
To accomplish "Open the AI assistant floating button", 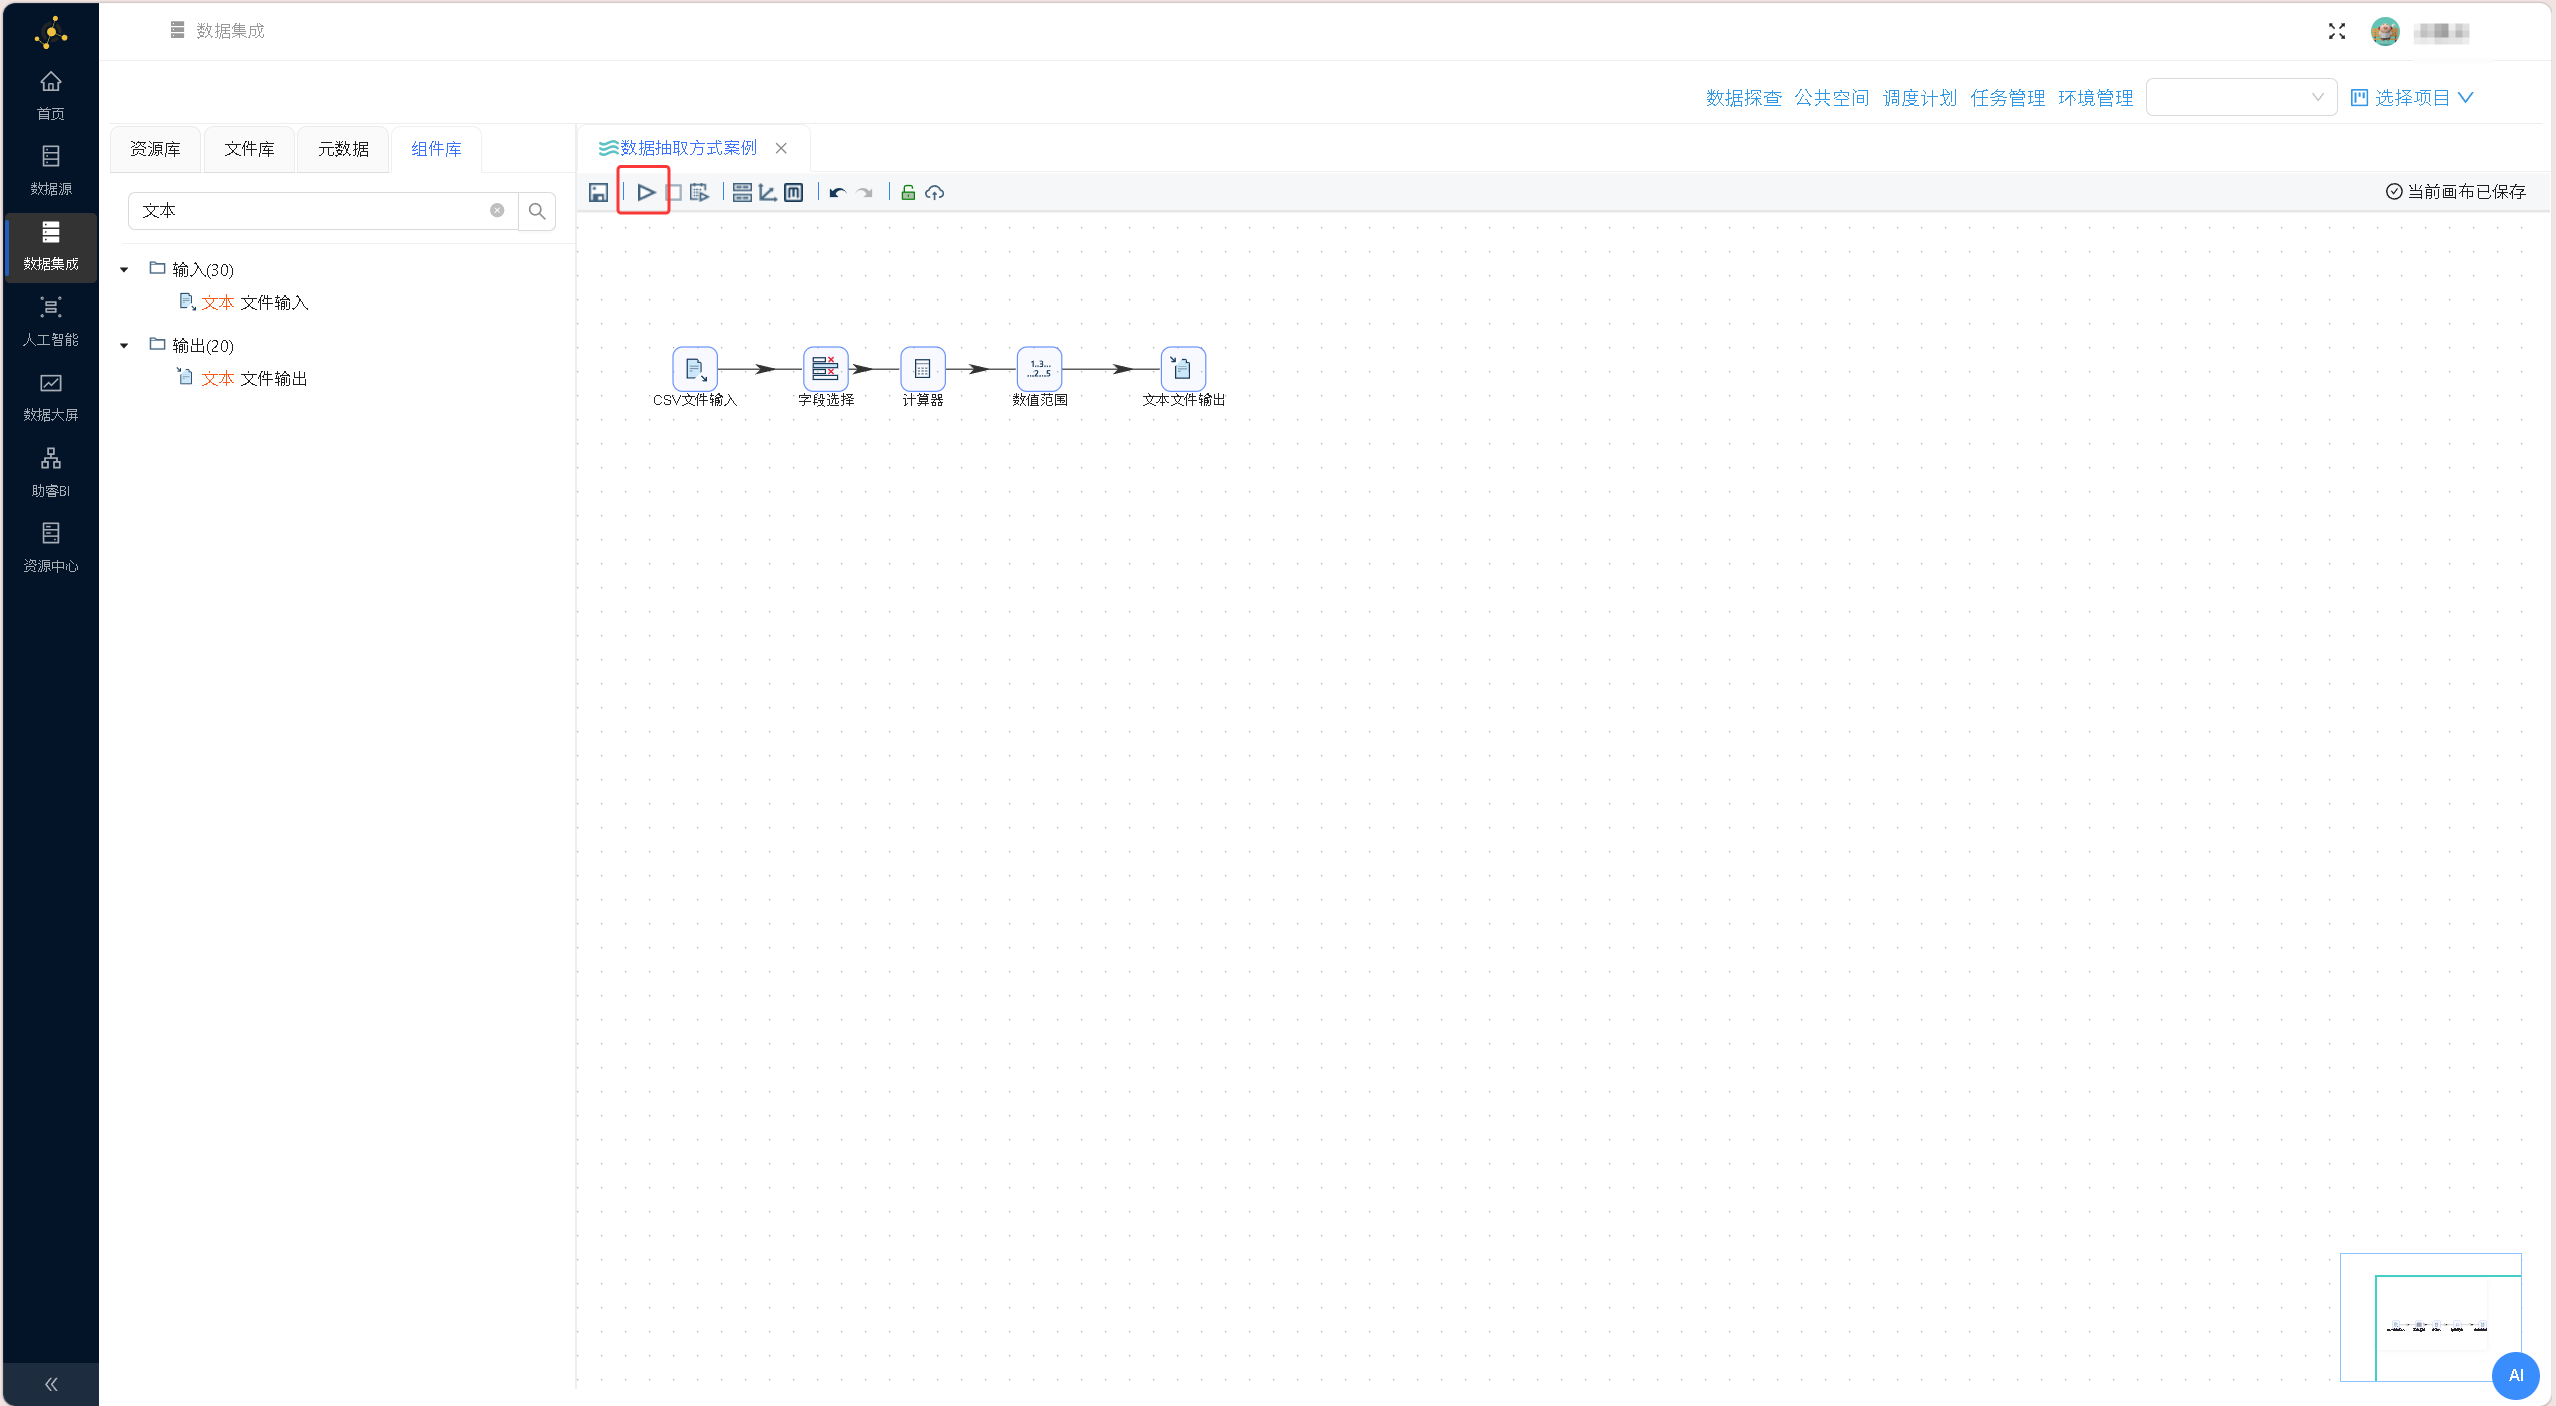I will pyautogui.click(x=2516, y=1375).
